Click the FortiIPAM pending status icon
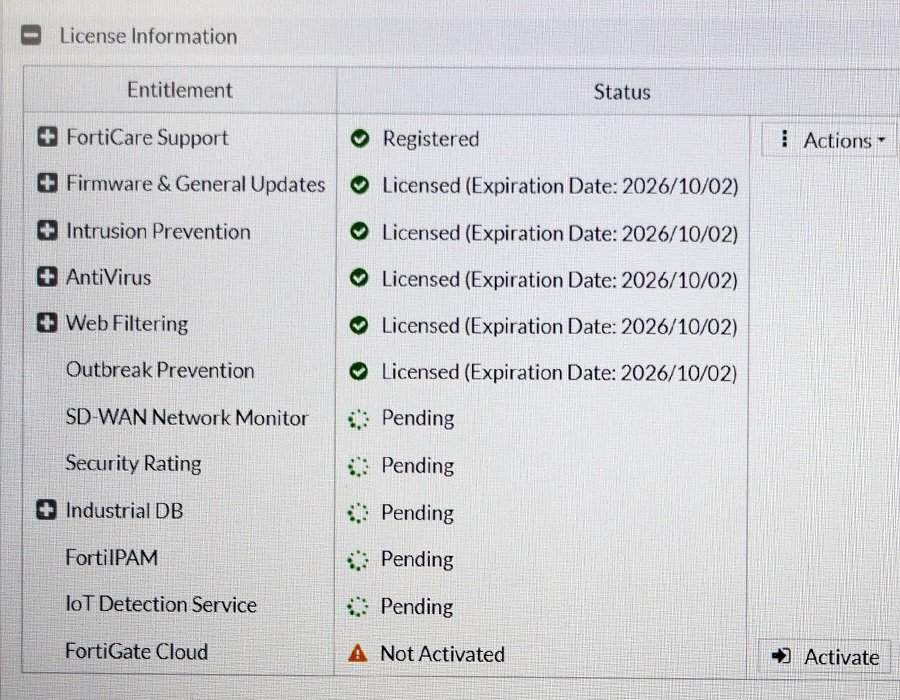The image size is (900, 700). (x=358, y=559)
